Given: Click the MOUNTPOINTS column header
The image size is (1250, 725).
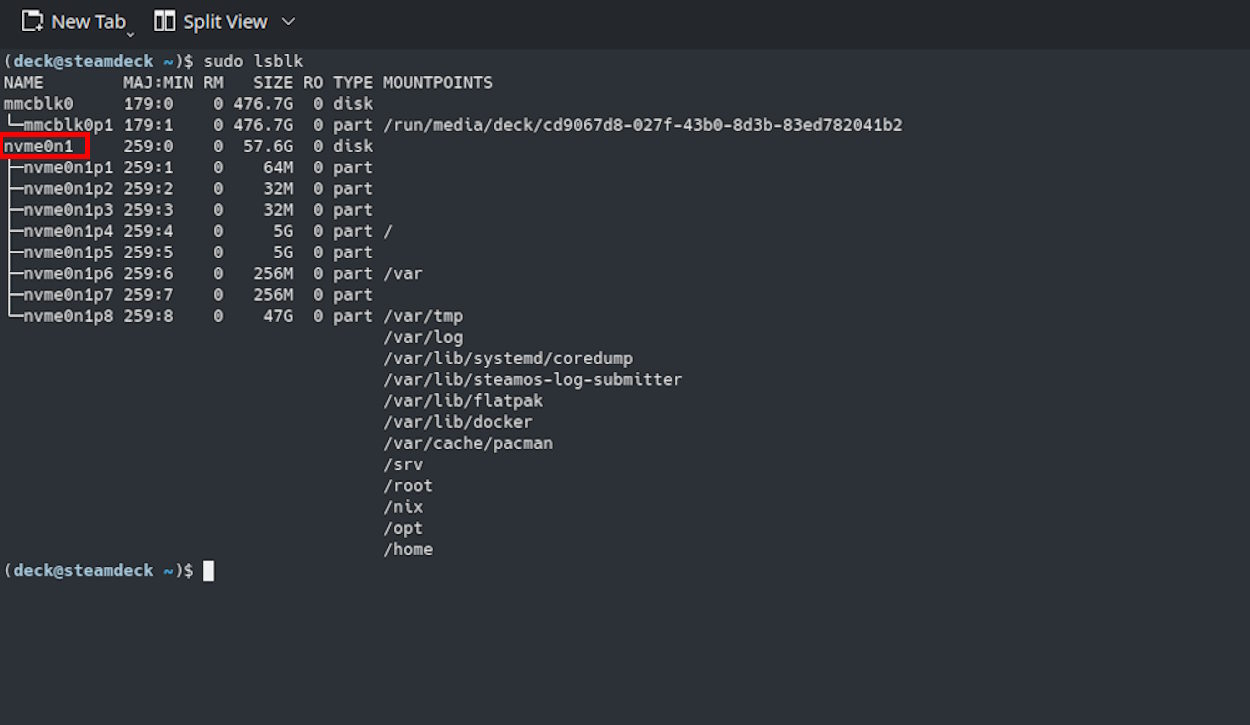Looking at the screenshot, I should 437,82.
